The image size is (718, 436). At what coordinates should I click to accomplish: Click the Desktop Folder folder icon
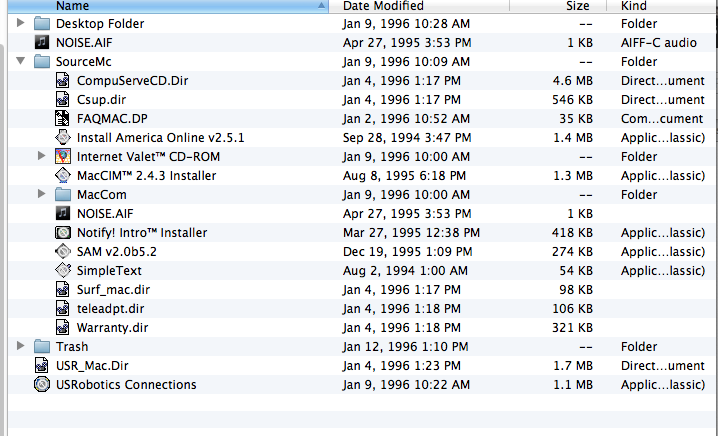point(42,23)
